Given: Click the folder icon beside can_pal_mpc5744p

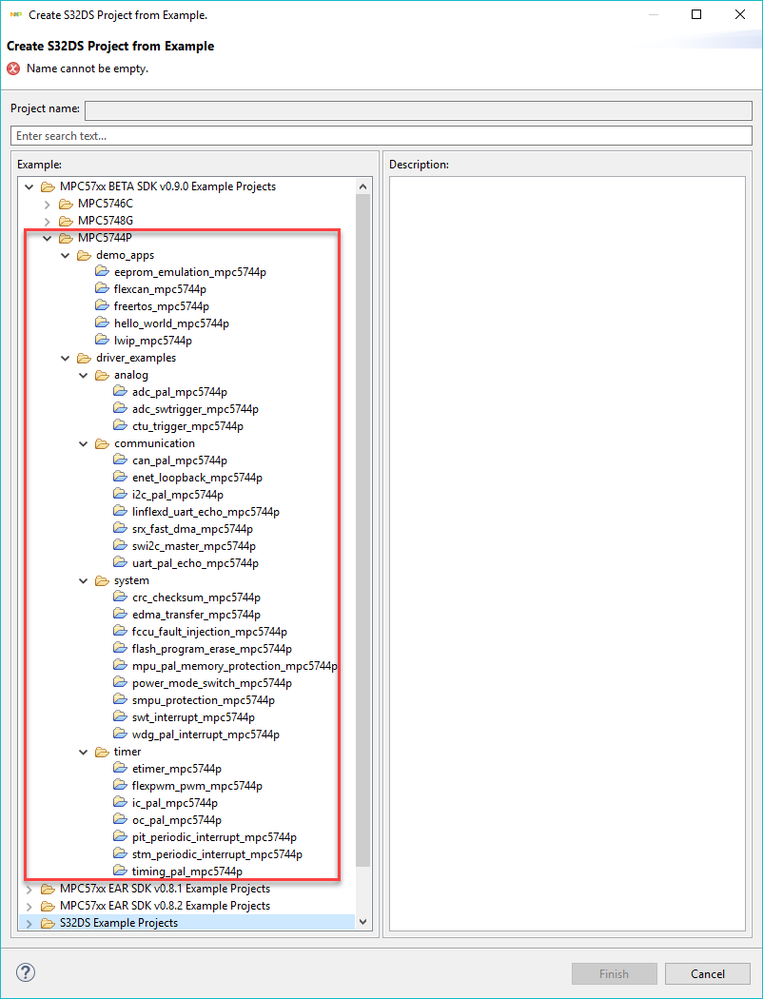Looking at the screenshot, I should [120, 460].
